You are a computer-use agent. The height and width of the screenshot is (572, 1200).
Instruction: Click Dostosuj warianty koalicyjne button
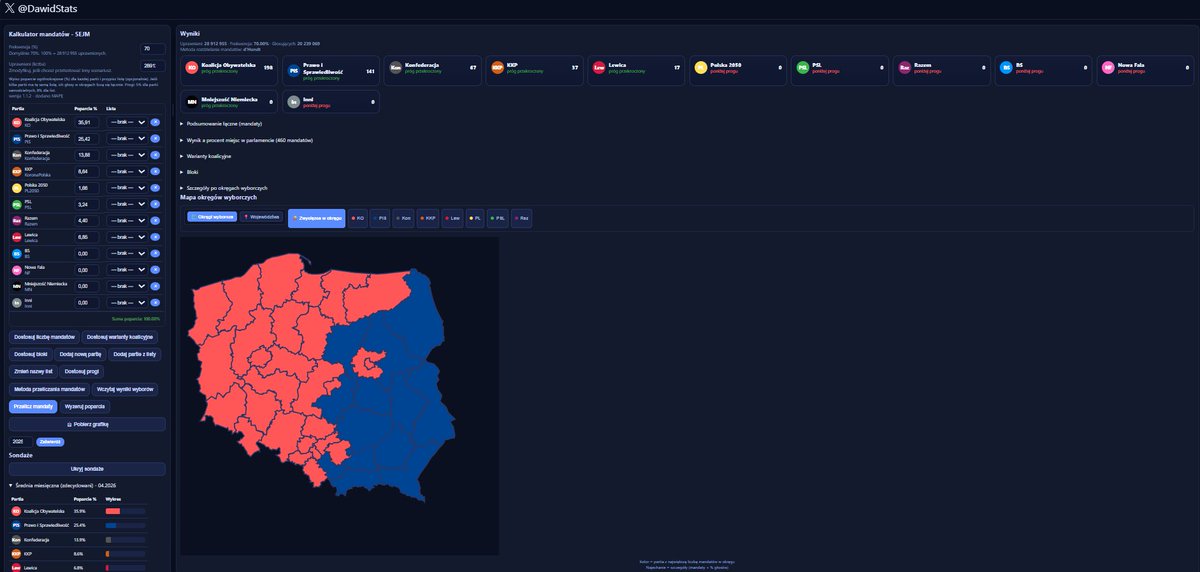(119, 337)
